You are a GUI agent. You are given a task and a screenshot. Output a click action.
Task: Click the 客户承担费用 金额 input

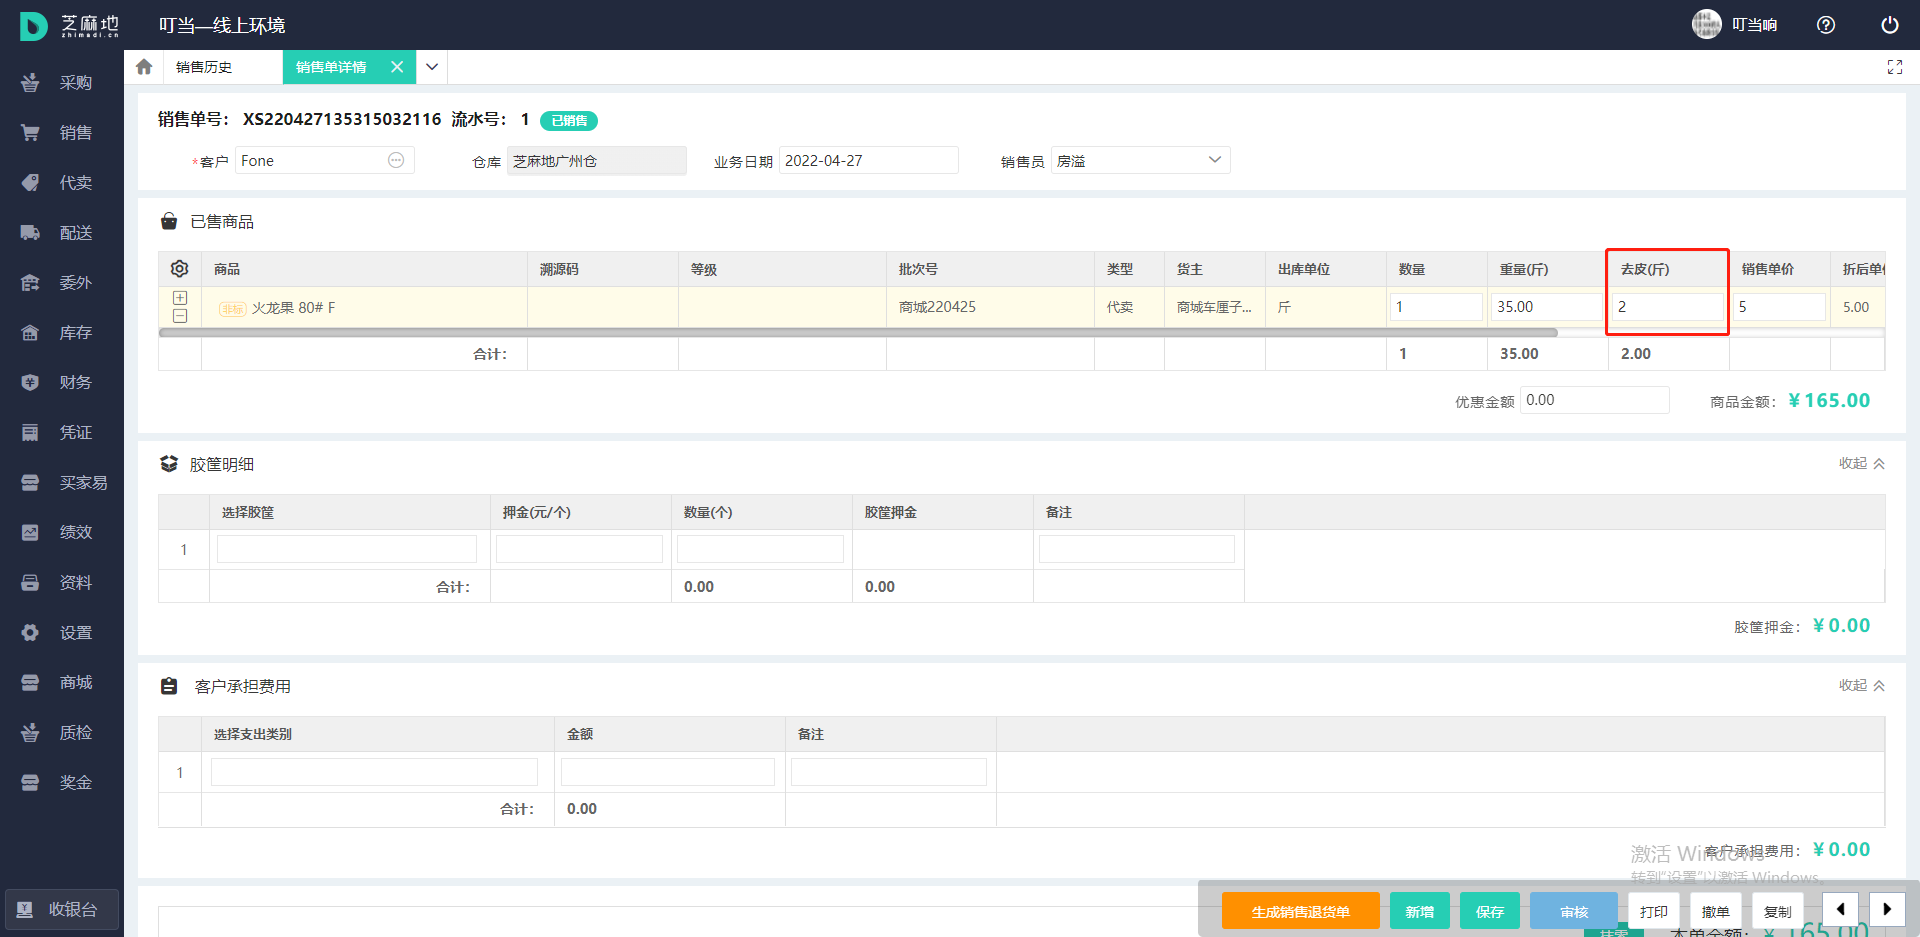tap(668, 772)
